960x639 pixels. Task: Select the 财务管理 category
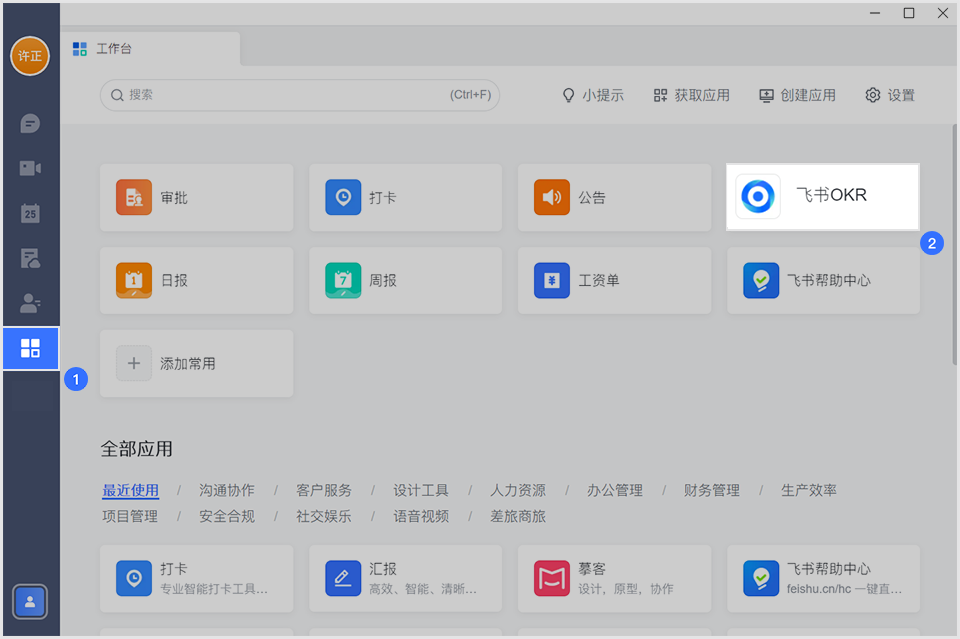click(711, 490)
